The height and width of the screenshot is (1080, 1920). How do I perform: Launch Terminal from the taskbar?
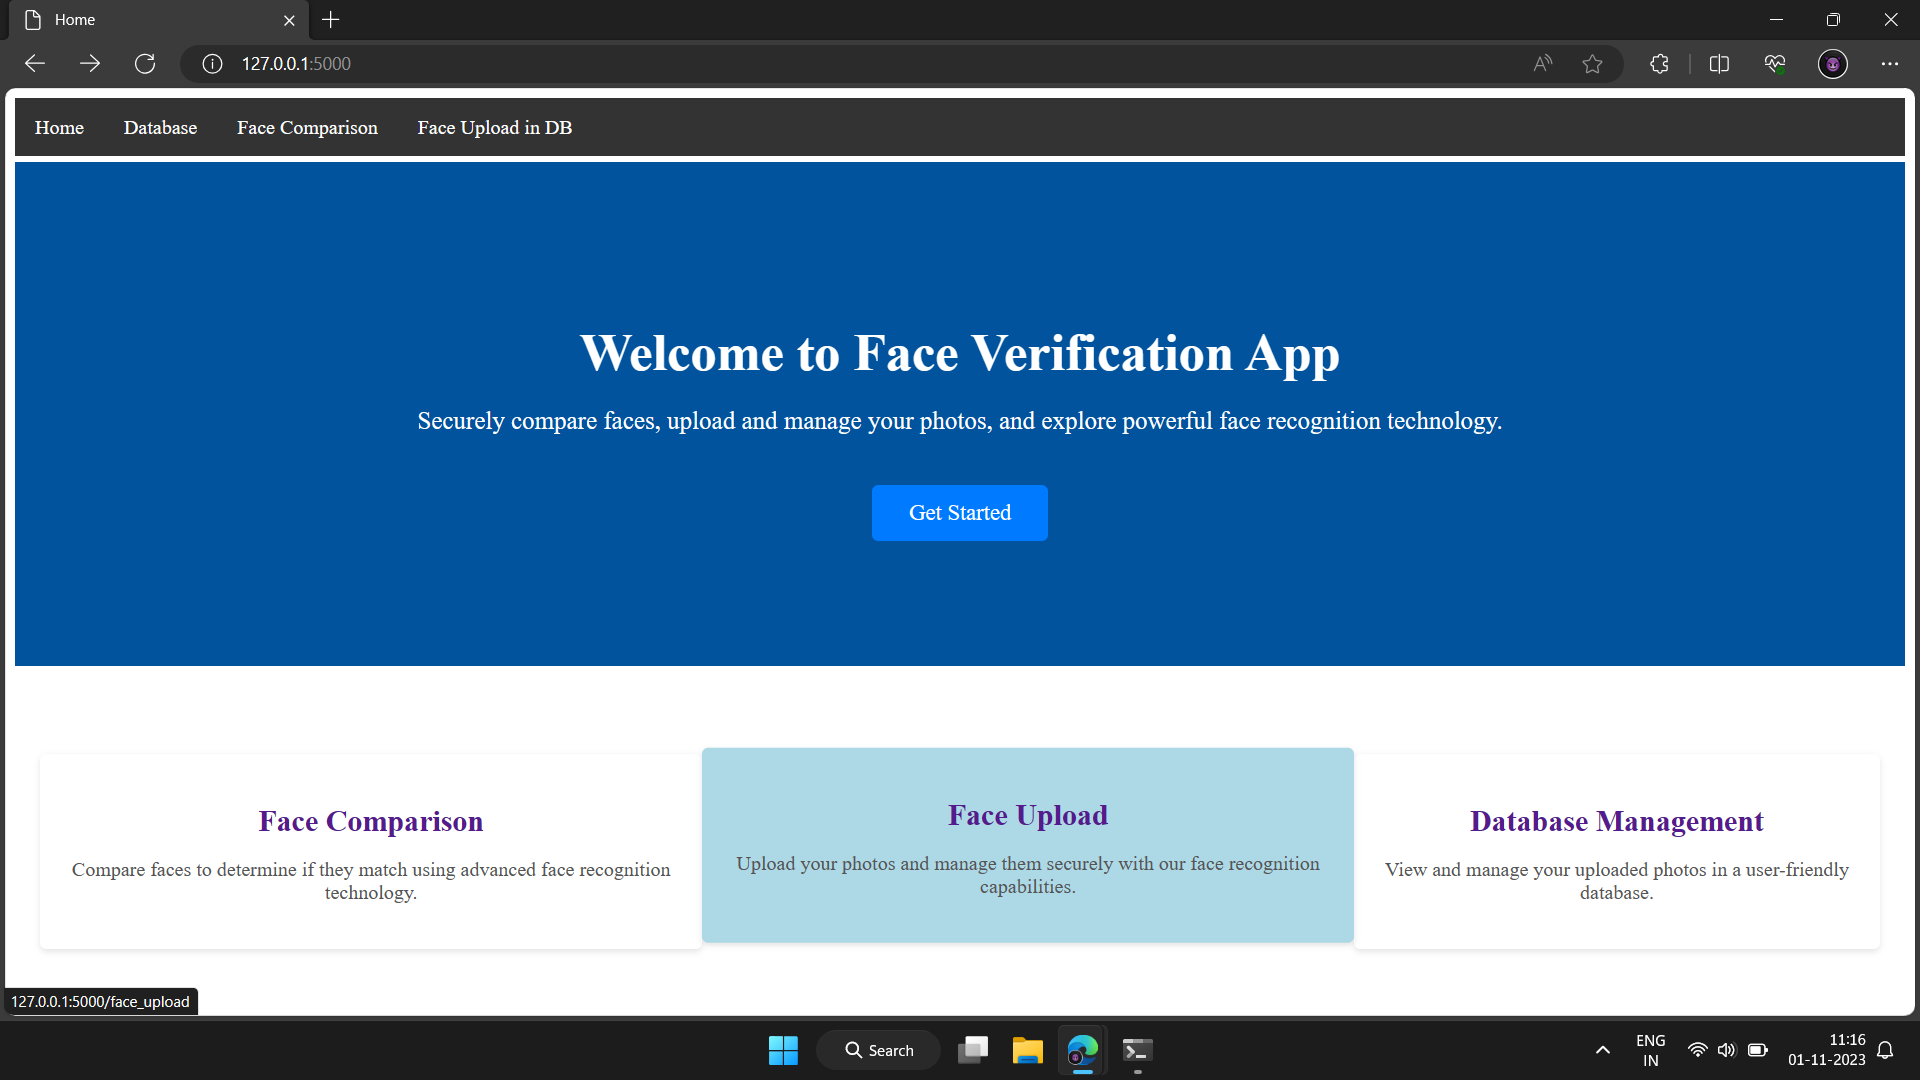1136,1050
